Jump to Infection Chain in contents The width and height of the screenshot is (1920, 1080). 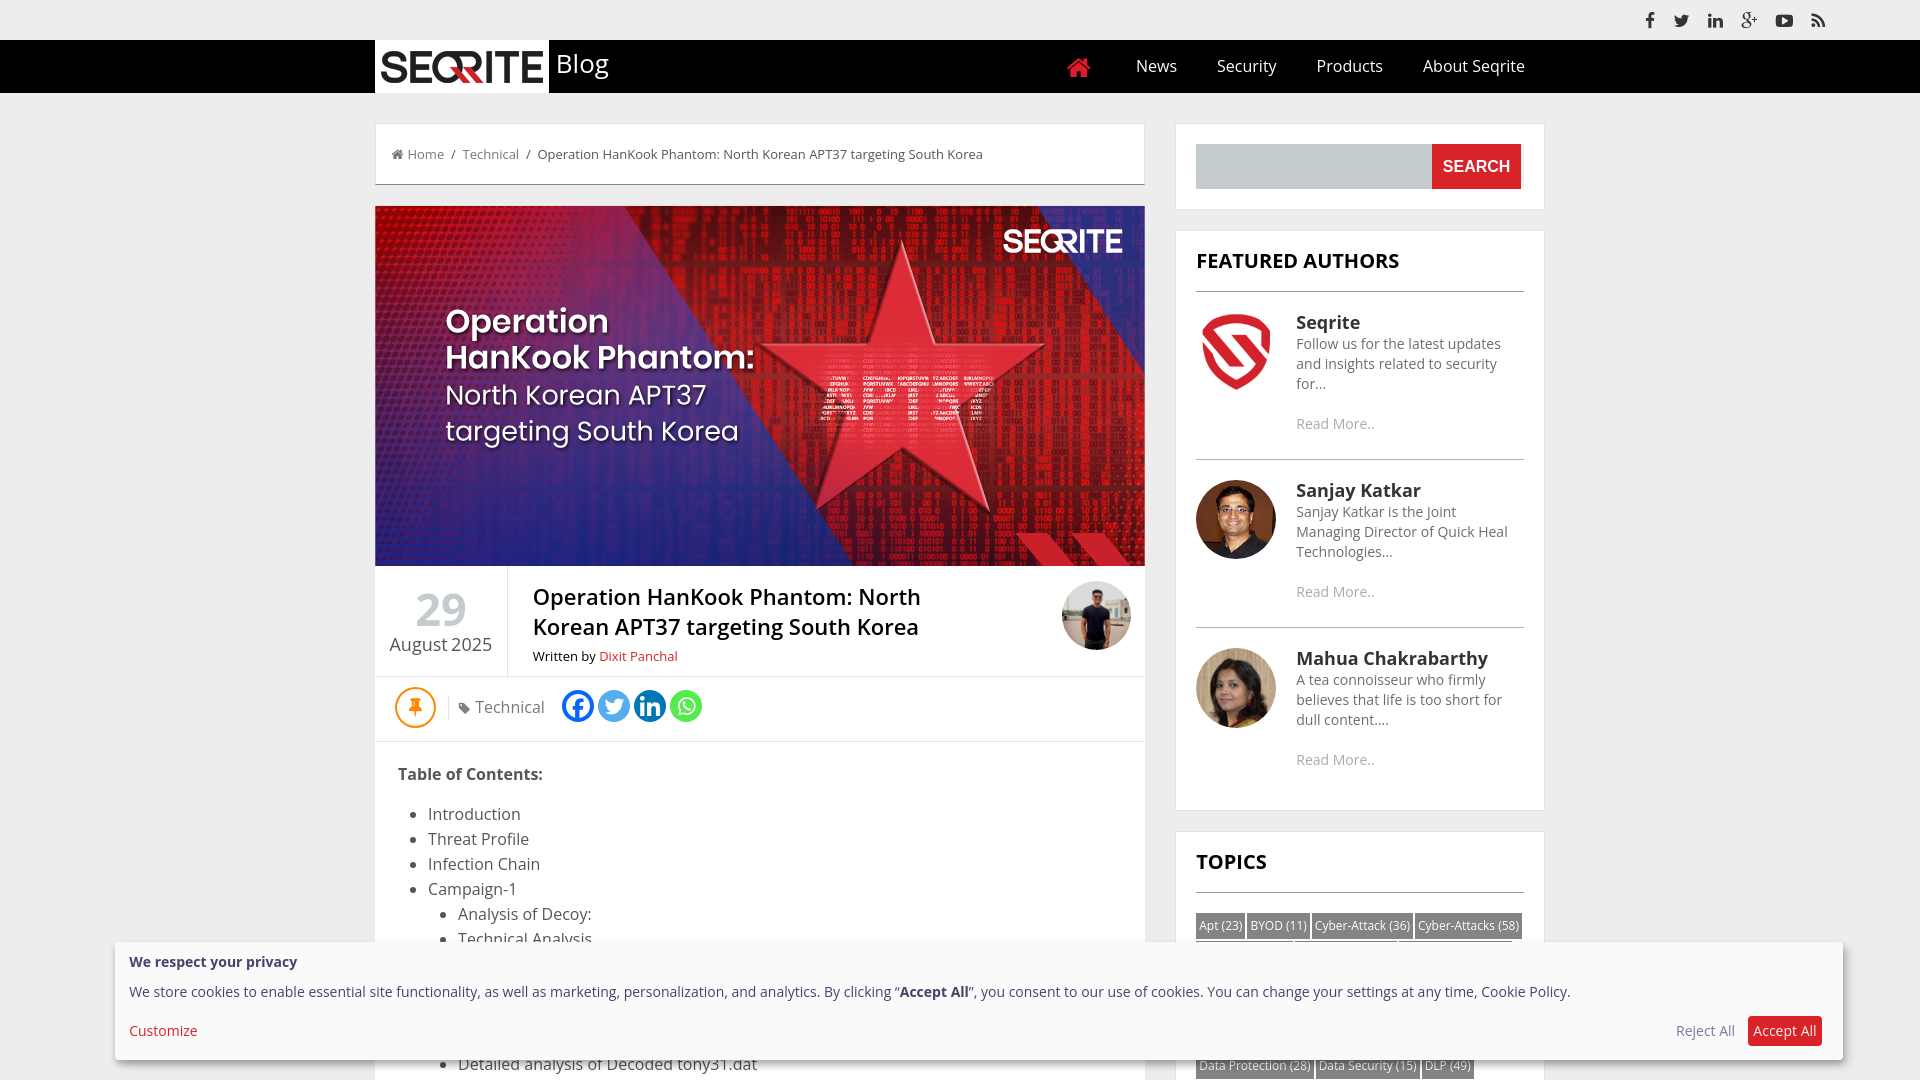[x=484, y=864]
